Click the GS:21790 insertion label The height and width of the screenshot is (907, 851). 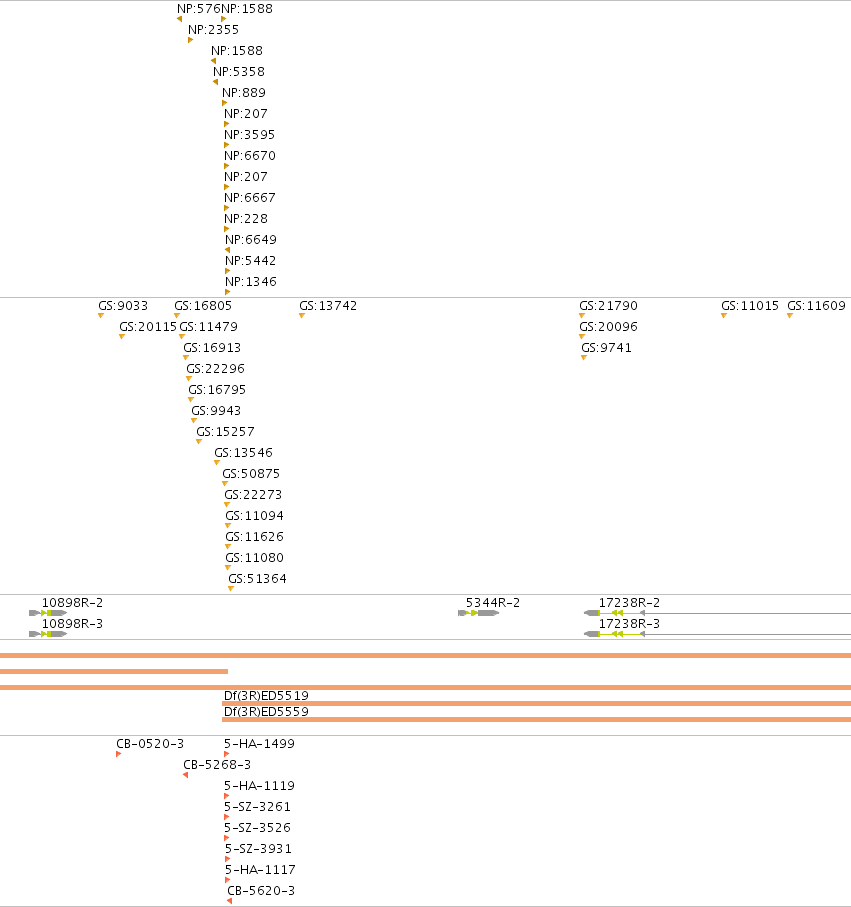pos(608,305)
